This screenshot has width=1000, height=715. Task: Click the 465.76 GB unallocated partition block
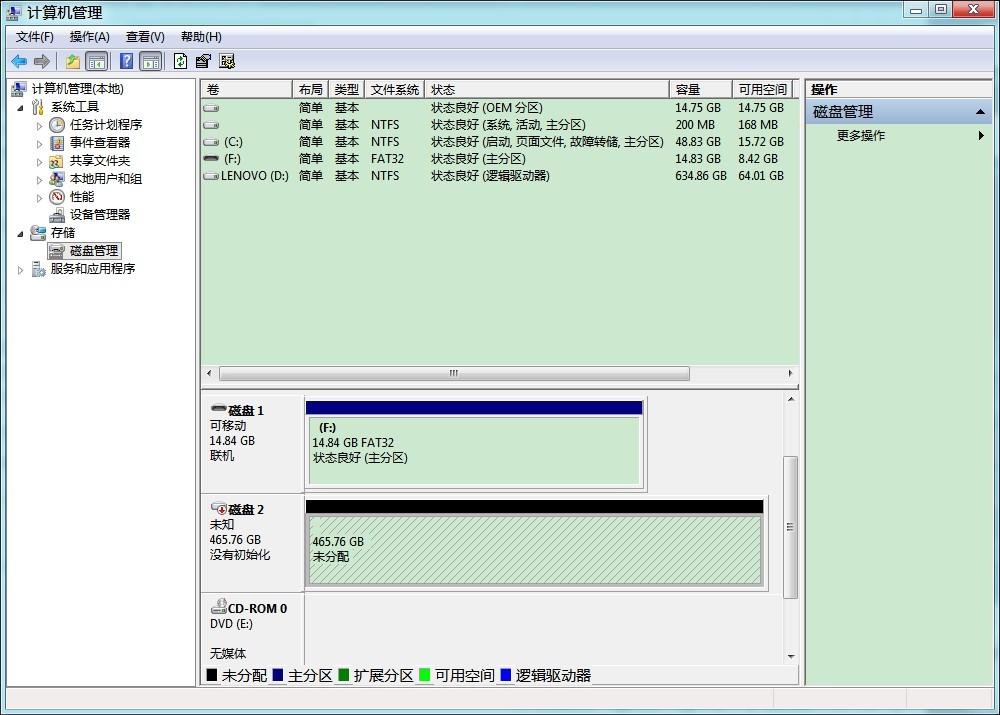click(x=535, y=550)
